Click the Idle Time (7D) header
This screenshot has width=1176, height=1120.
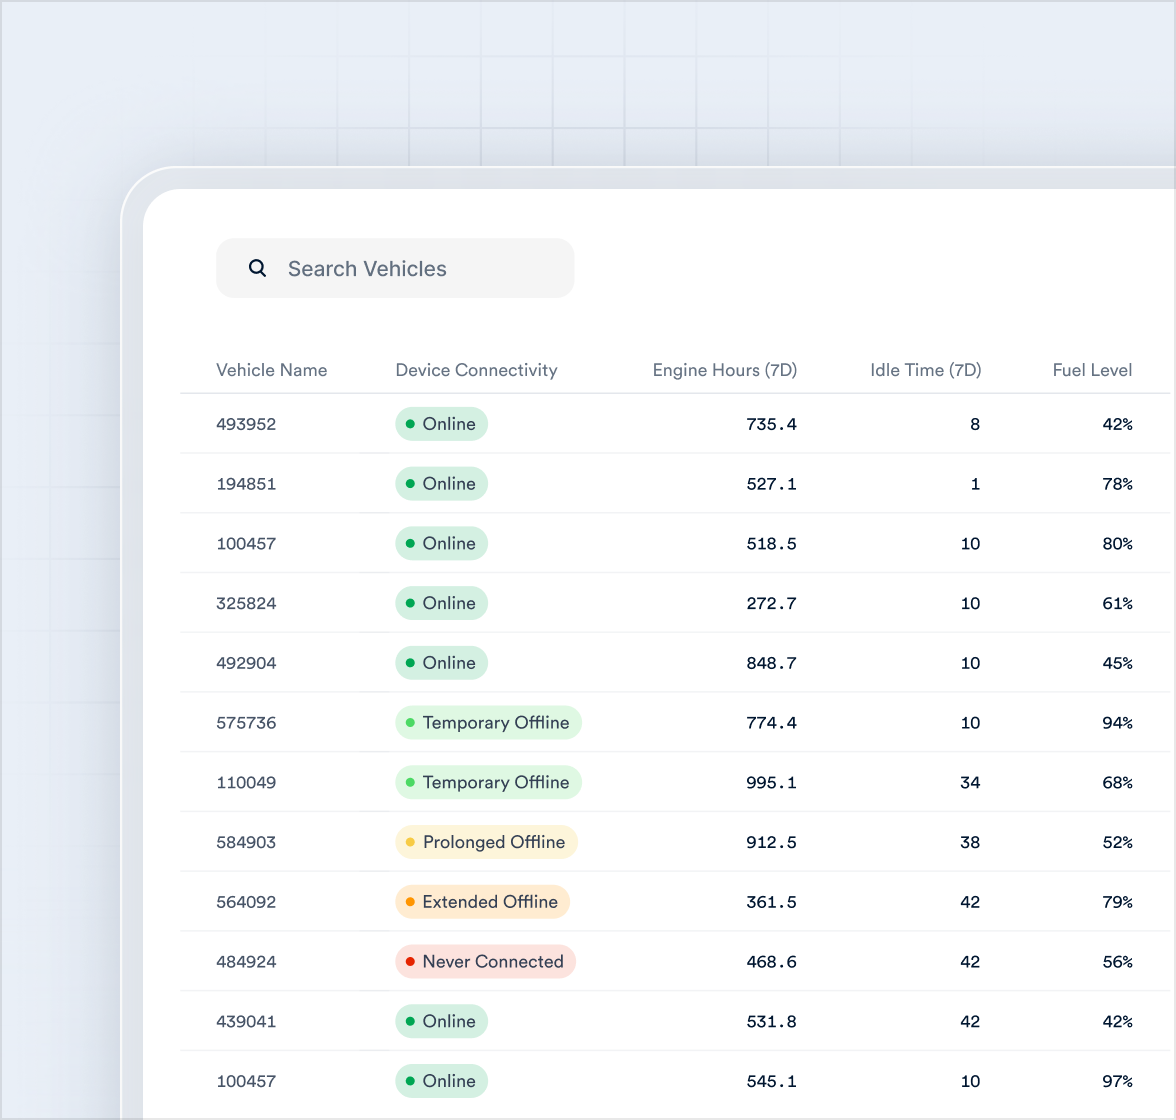click(926, 370)
